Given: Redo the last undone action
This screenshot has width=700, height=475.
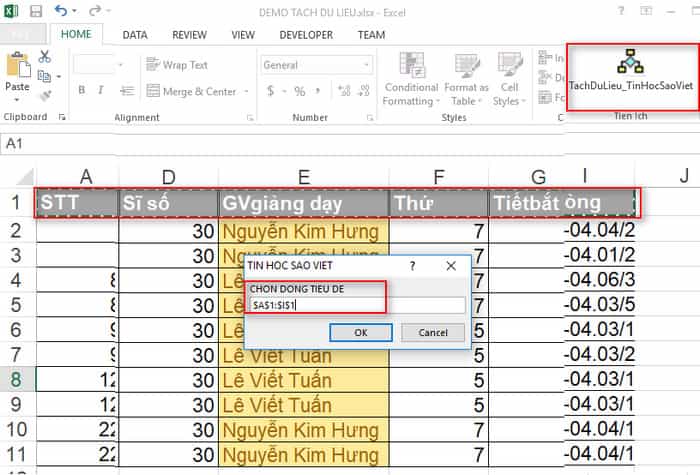Looking at the screenshot, I should pyautogui.click(x=95, y=10).
